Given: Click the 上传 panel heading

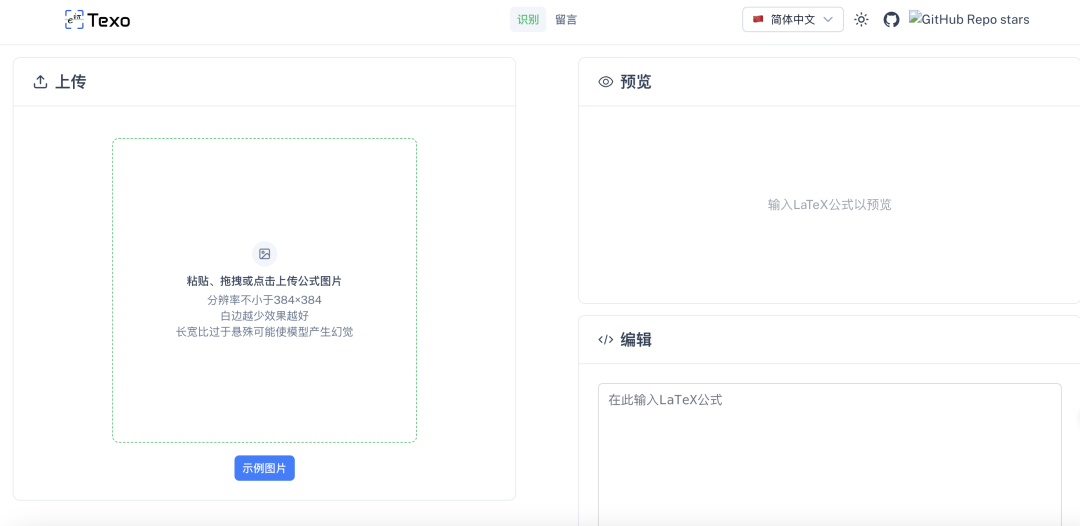Looking at the screenshot, I should pyautogui.click(x=70, y=82).
